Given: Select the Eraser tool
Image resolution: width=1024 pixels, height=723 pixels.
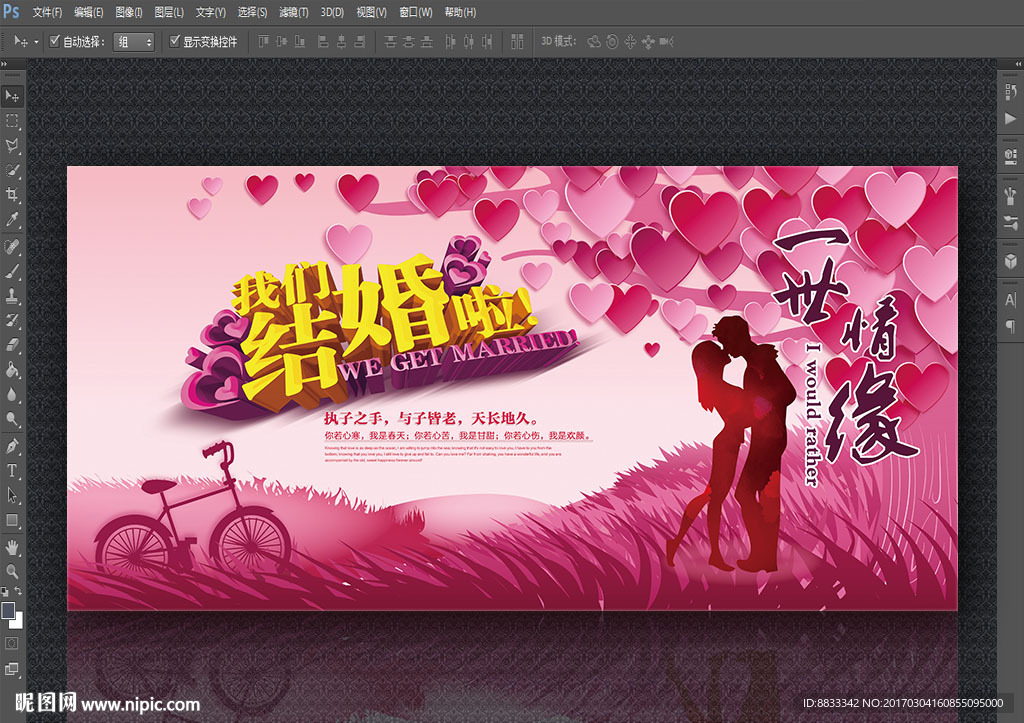Looking at the screenshot, I should pos(12,345).
